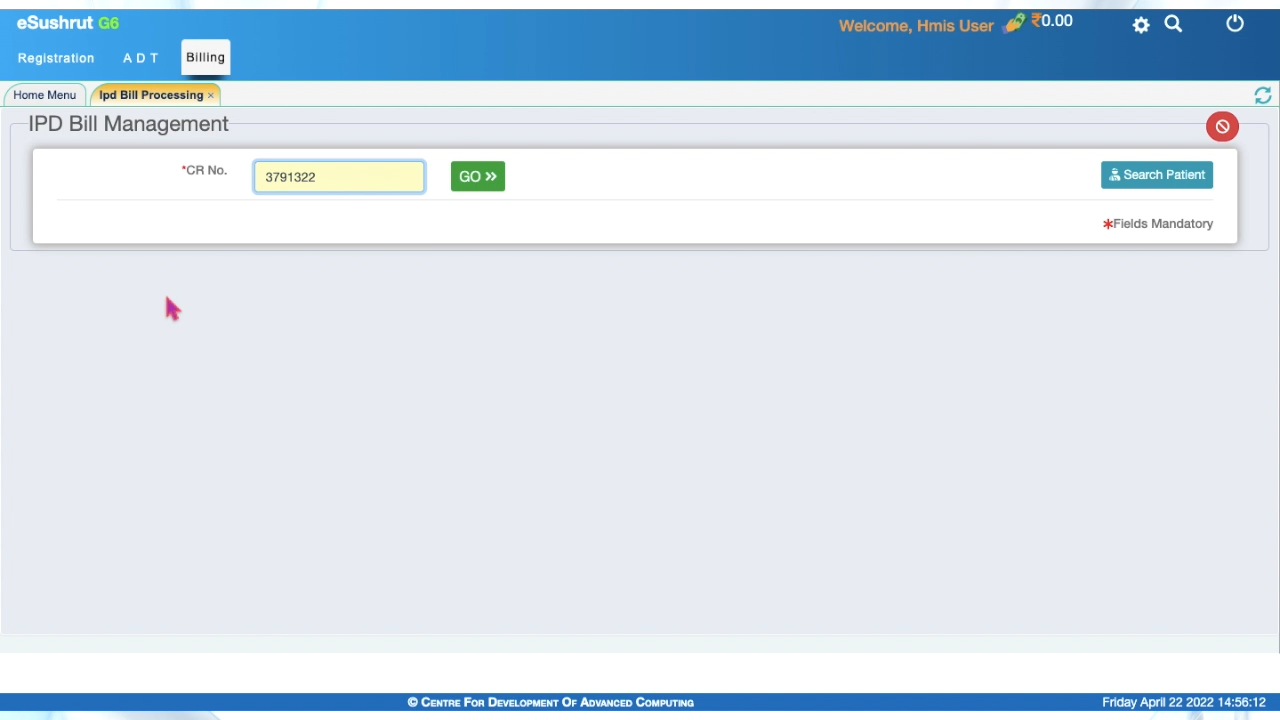1280x720 pixels.
Task: Switch to the Home Menu tab
Action: pos(44,95)
